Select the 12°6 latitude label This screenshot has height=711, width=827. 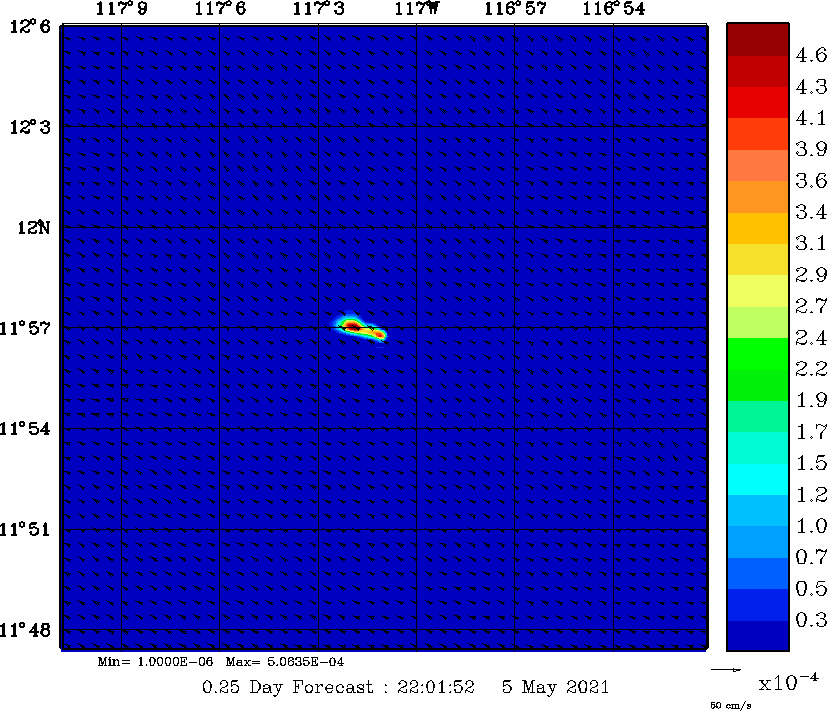coord(30,26)
